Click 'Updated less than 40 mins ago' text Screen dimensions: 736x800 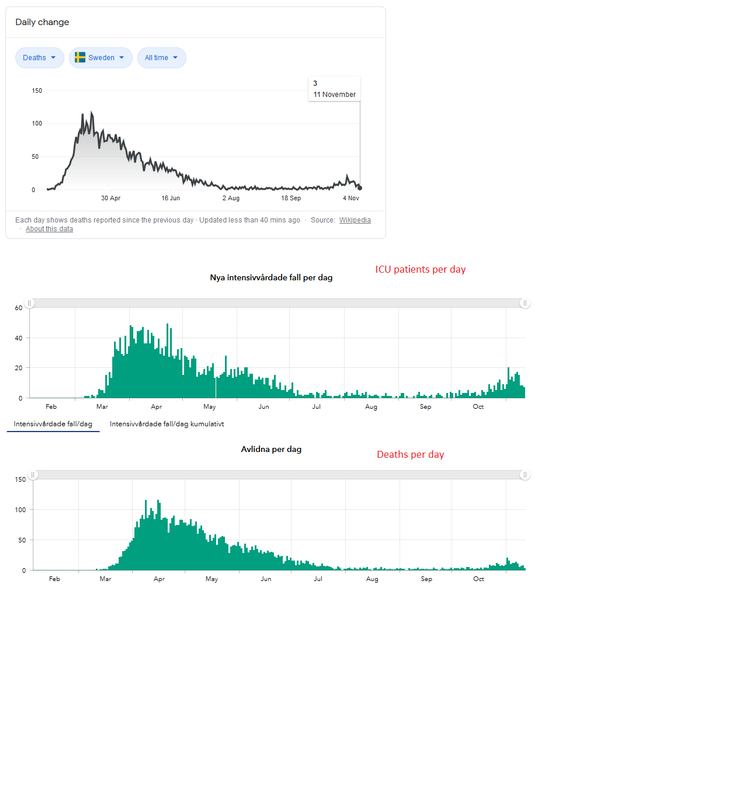pyautogui.click(x=249, y=220)
